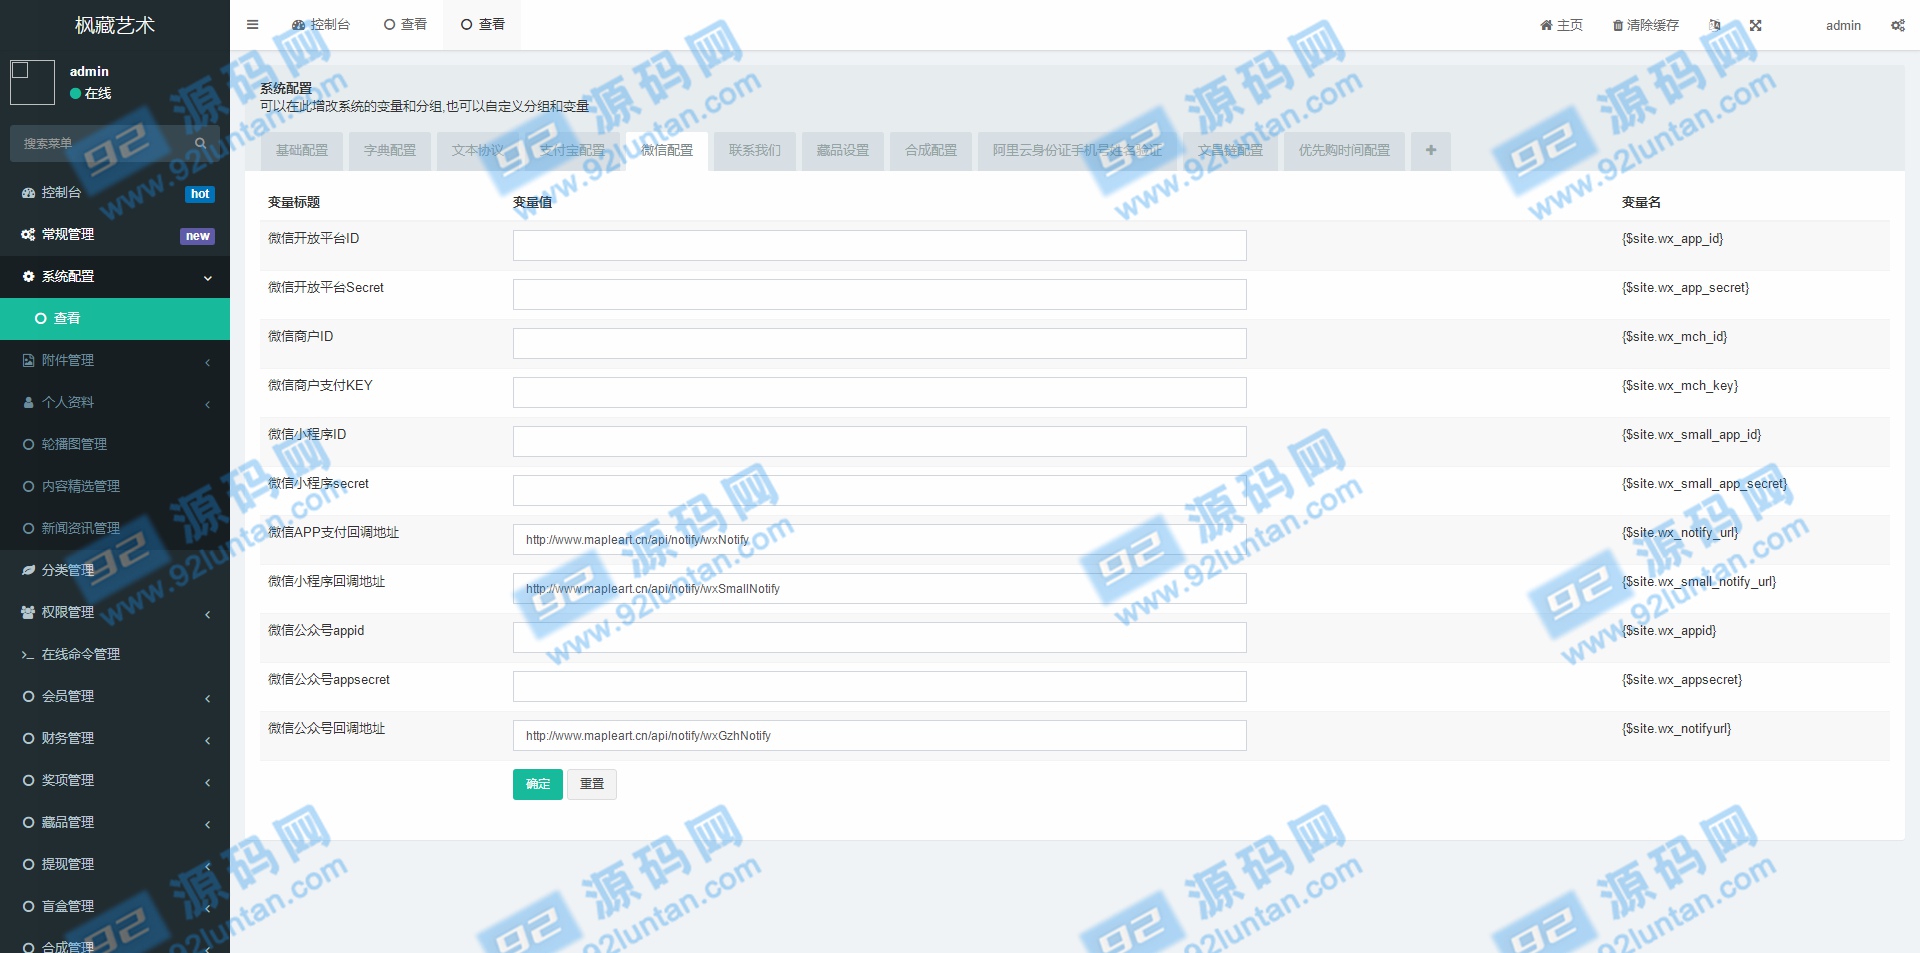Screen dimensions: 1920x953
Task: Open 轮播图管理 in the sidebar
Action: 115,444
